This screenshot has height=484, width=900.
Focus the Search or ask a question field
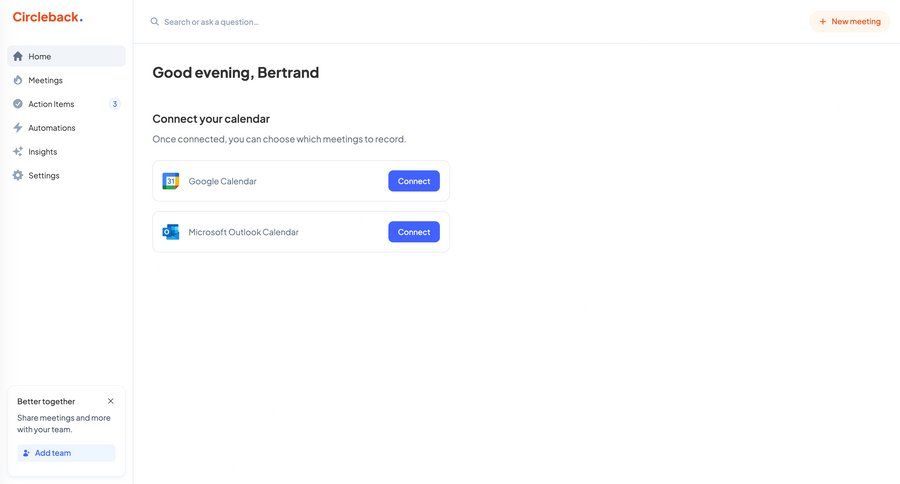(300, 21)
